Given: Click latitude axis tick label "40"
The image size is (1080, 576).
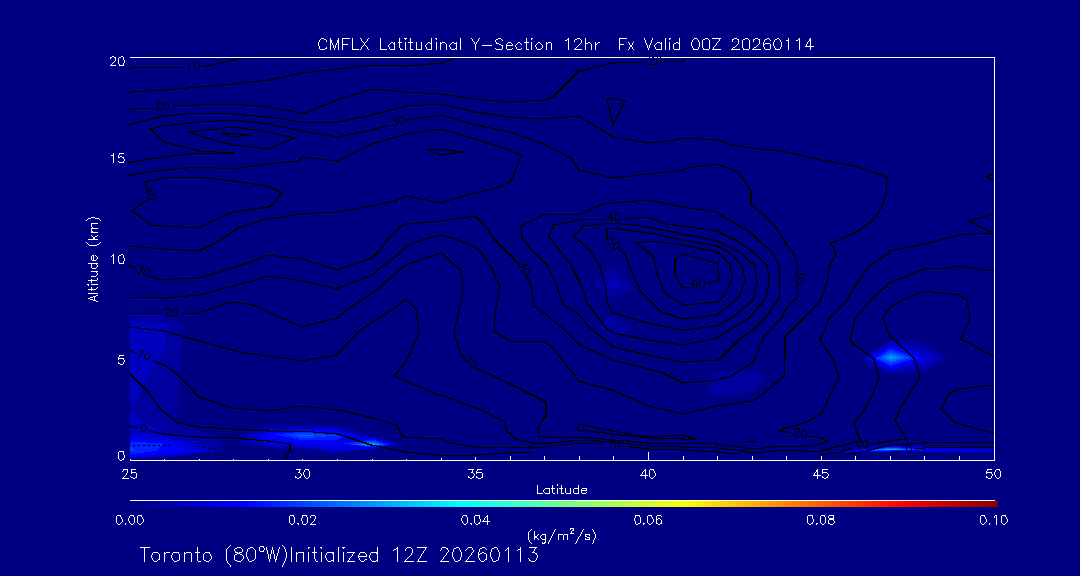Looking at the screenshot, I should click(x=648, y=473).
